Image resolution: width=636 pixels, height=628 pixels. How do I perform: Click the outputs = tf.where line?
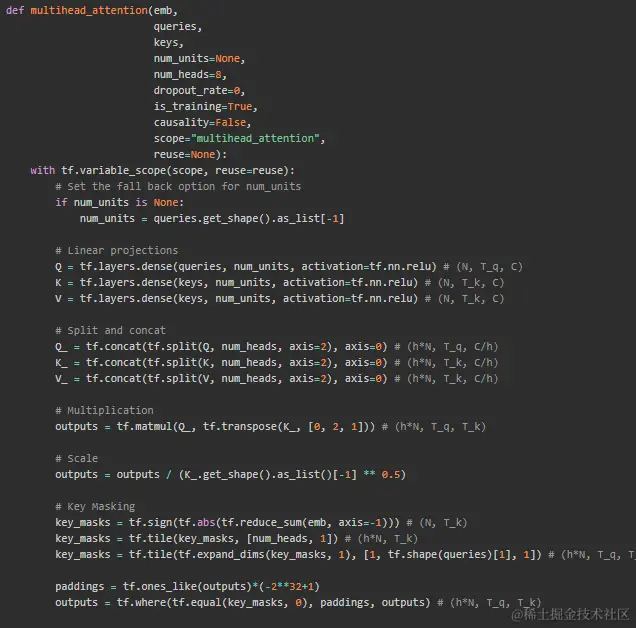click(298, 602)
